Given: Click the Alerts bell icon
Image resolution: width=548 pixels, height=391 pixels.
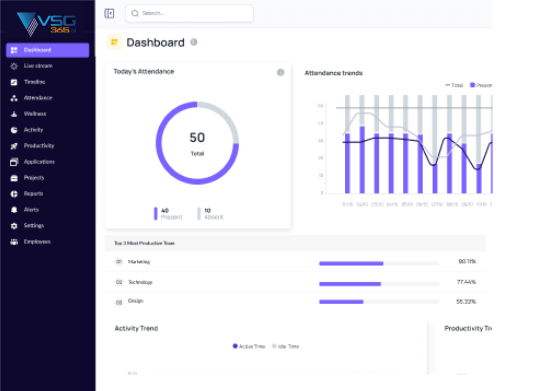Looking at the screenshot, I should [14, 210].
